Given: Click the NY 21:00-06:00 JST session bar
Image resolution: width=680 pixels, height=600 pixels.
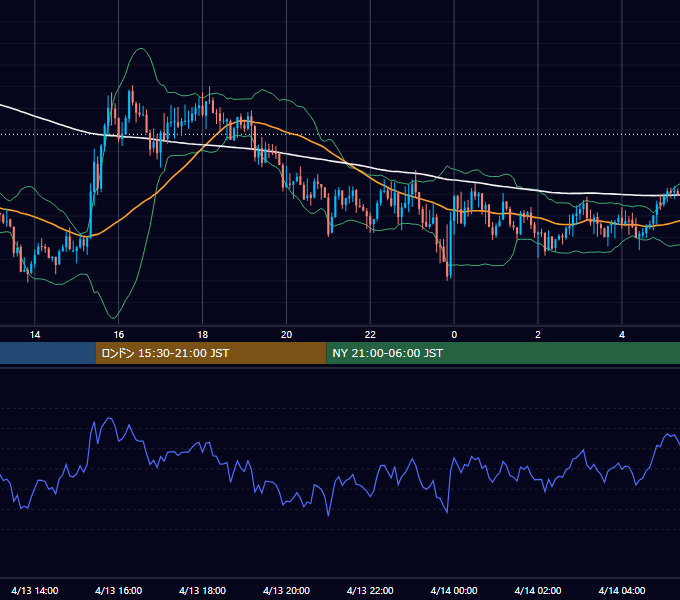Looking at the screenshot, I should click(503, 353).
